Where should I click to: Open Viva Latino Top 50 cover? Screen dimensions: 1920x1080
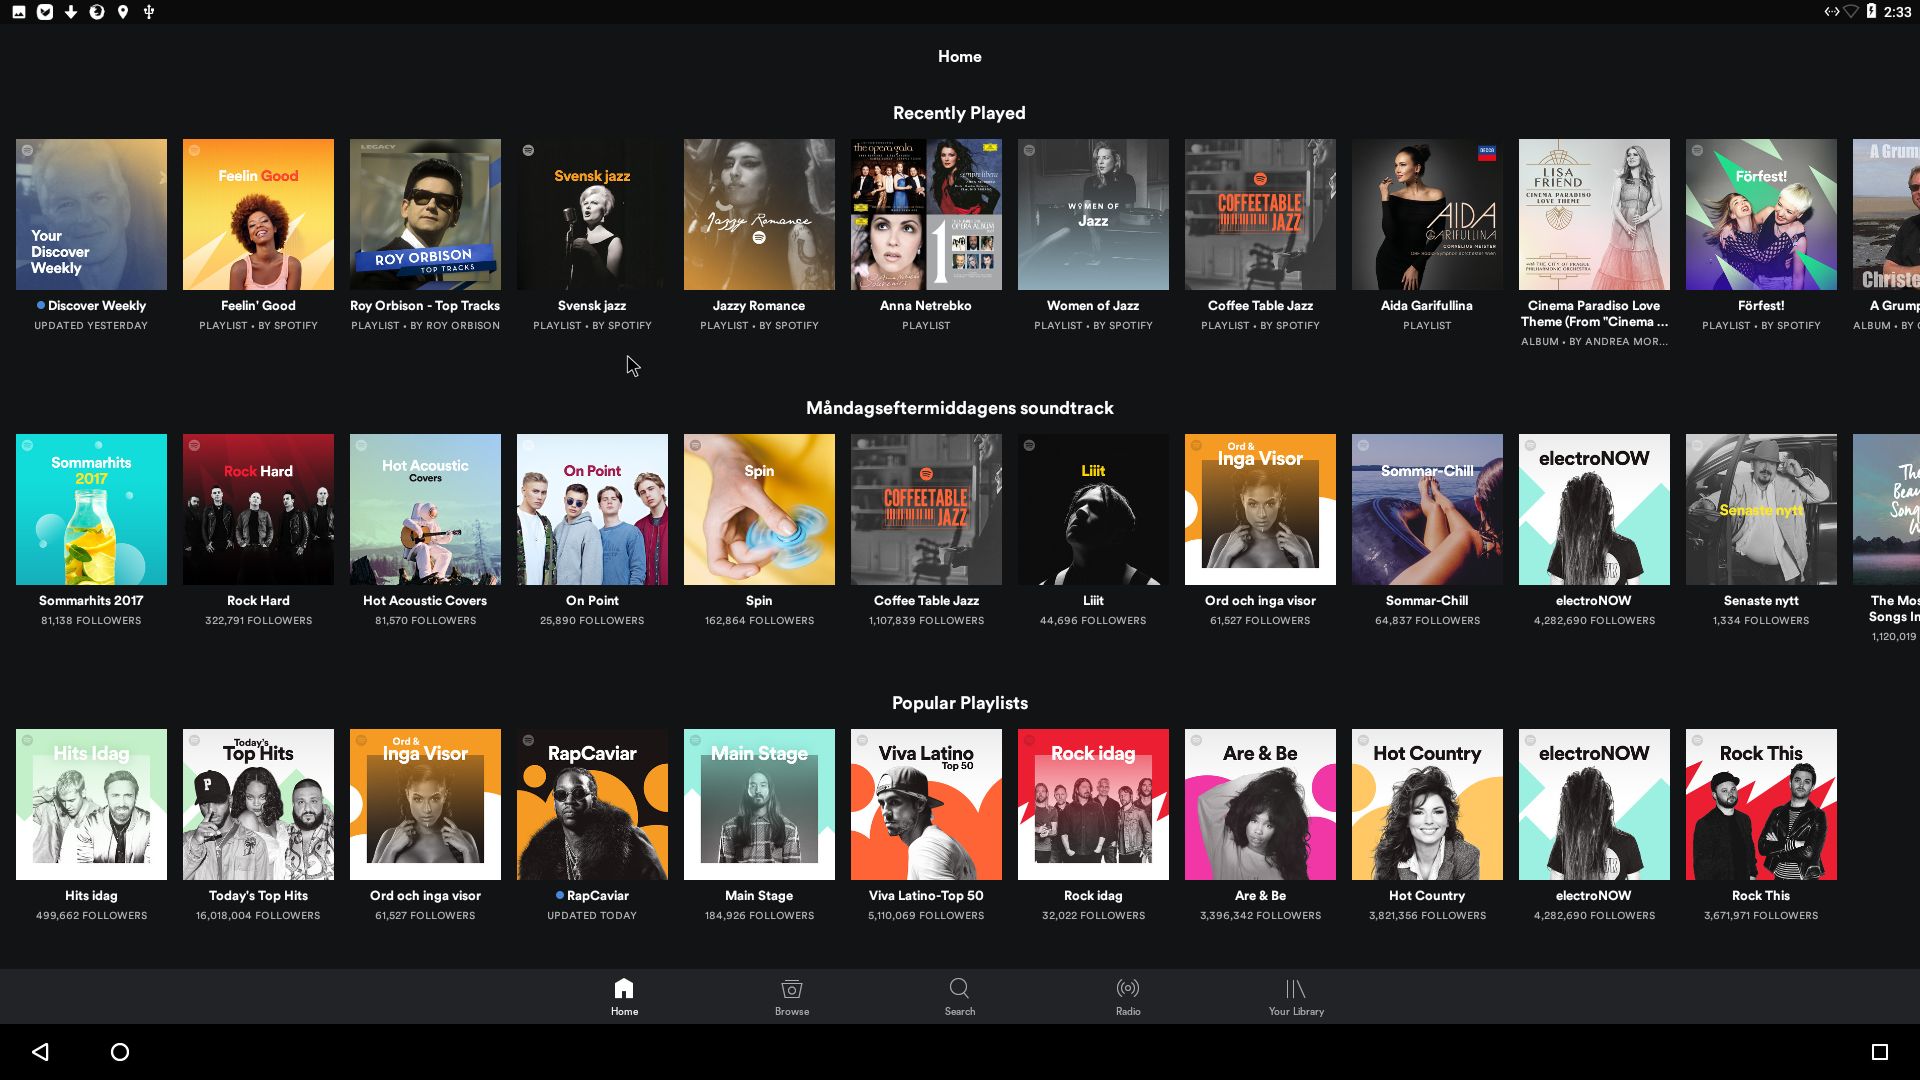point(926,804)
